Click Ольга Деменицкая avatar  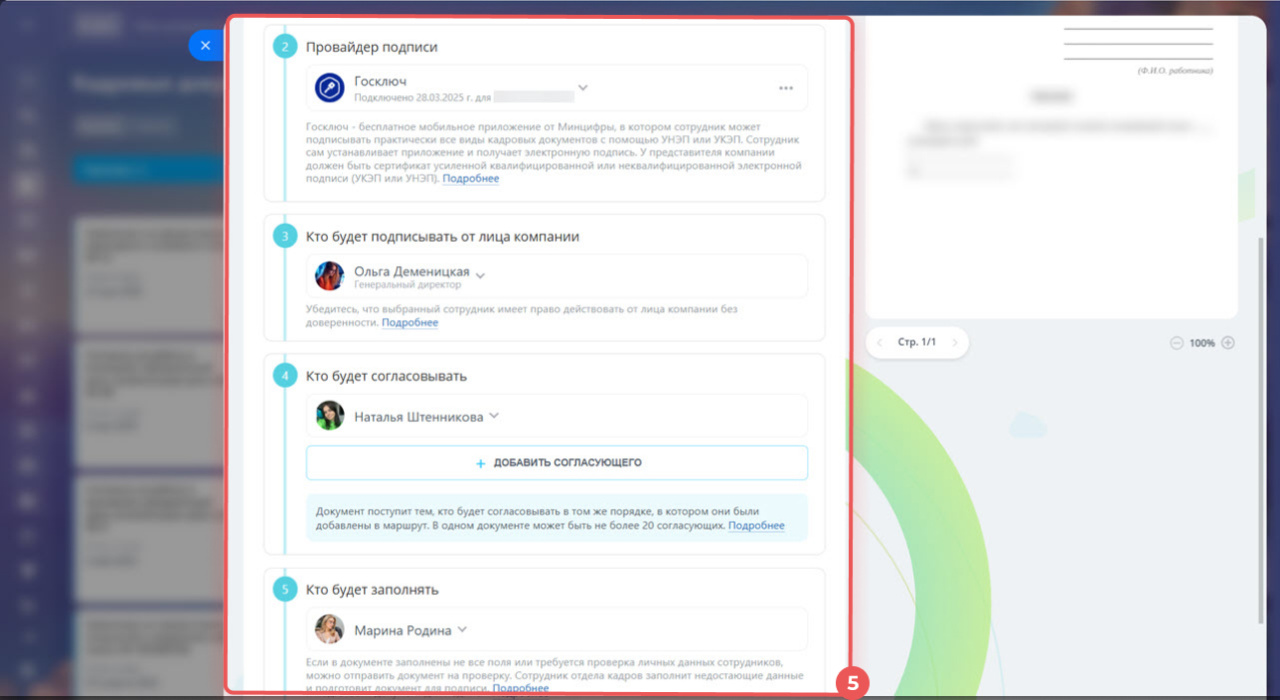[329, 276]
